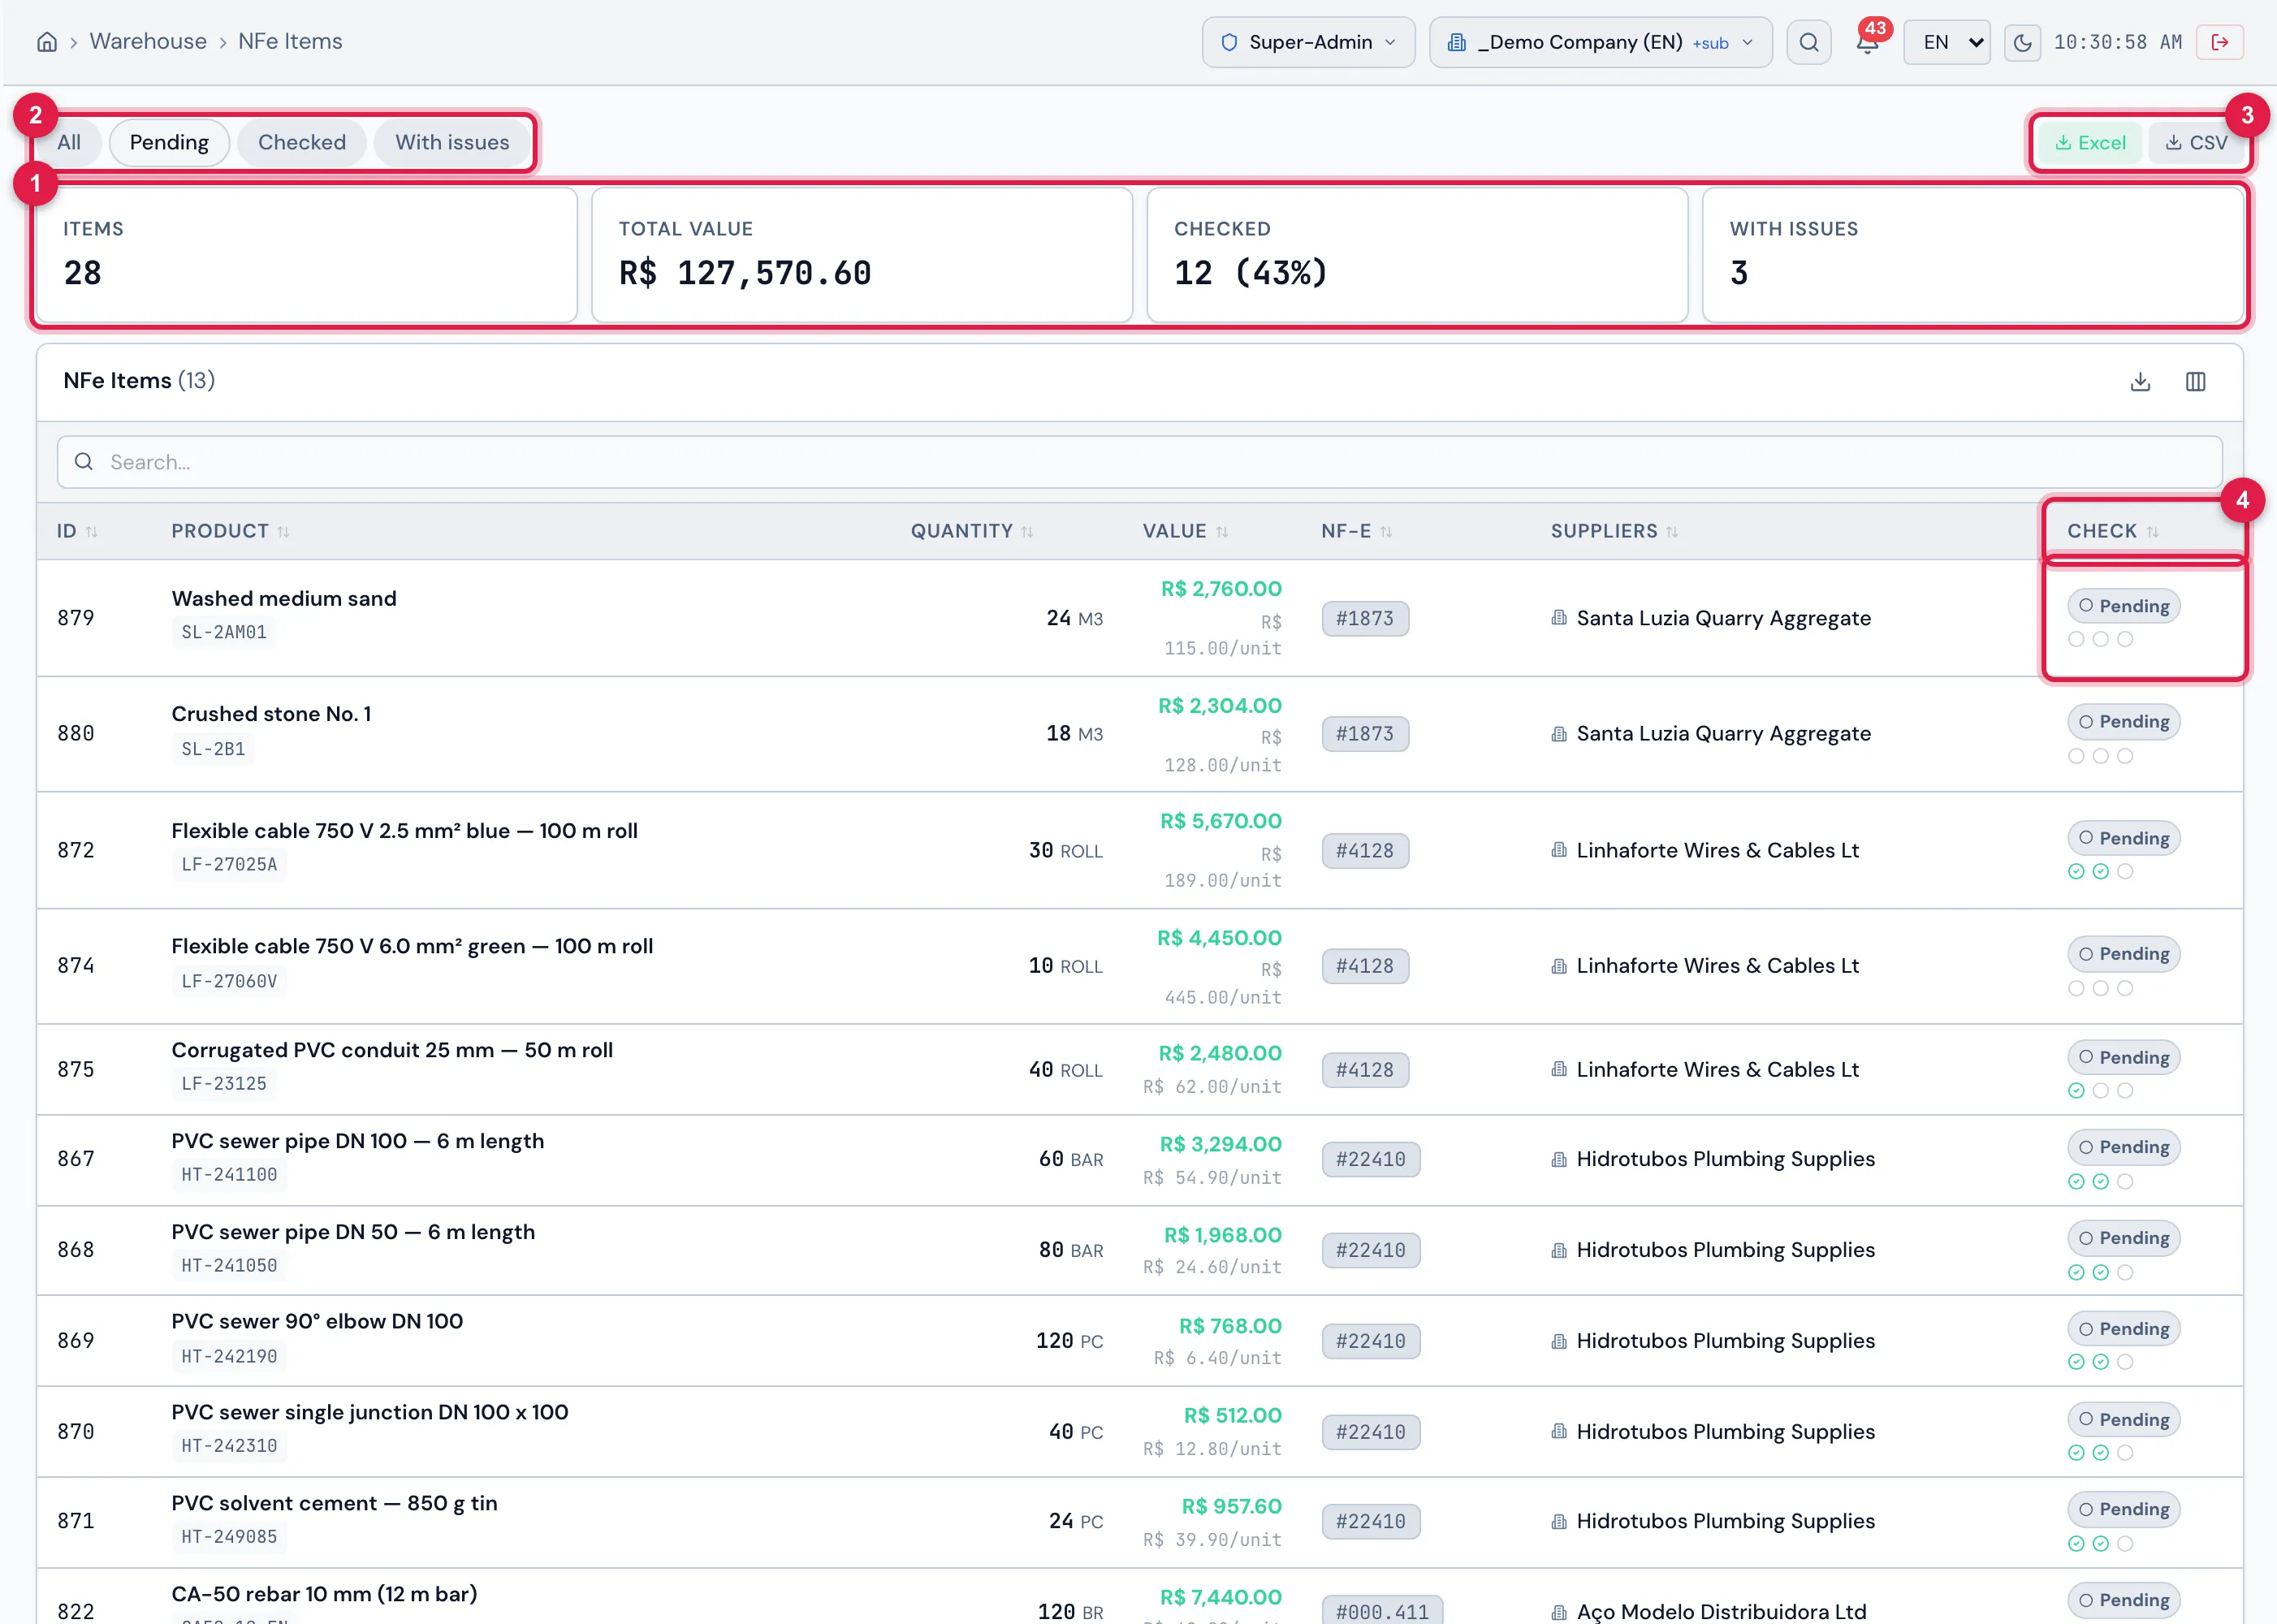Export the list to Excel
The width and height of the screenshot is (2277, 1624).
[x=2091, y=143]
